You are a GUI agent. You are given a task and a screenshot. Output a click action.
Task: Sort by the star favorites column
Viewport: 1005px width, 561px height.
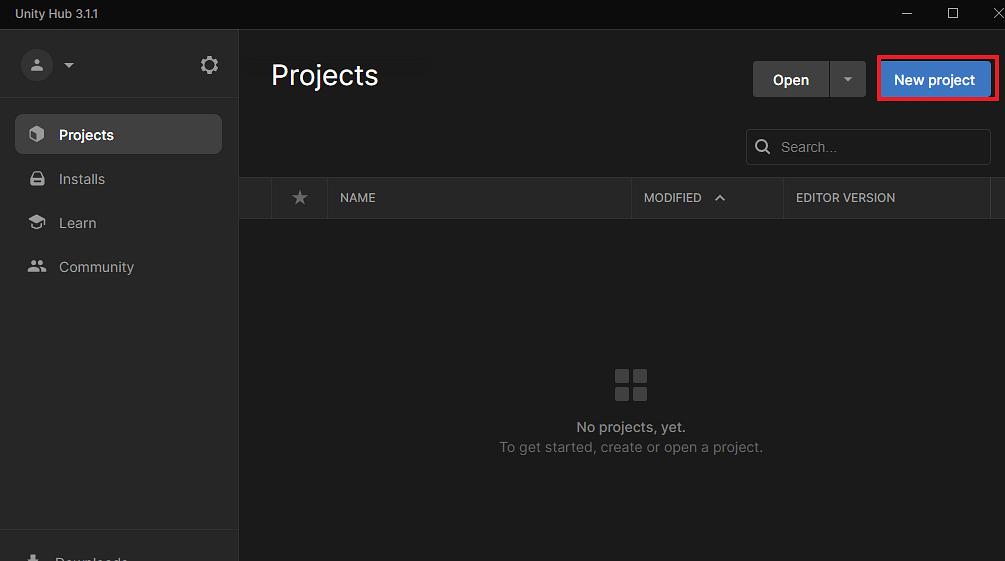pos(299,197)
